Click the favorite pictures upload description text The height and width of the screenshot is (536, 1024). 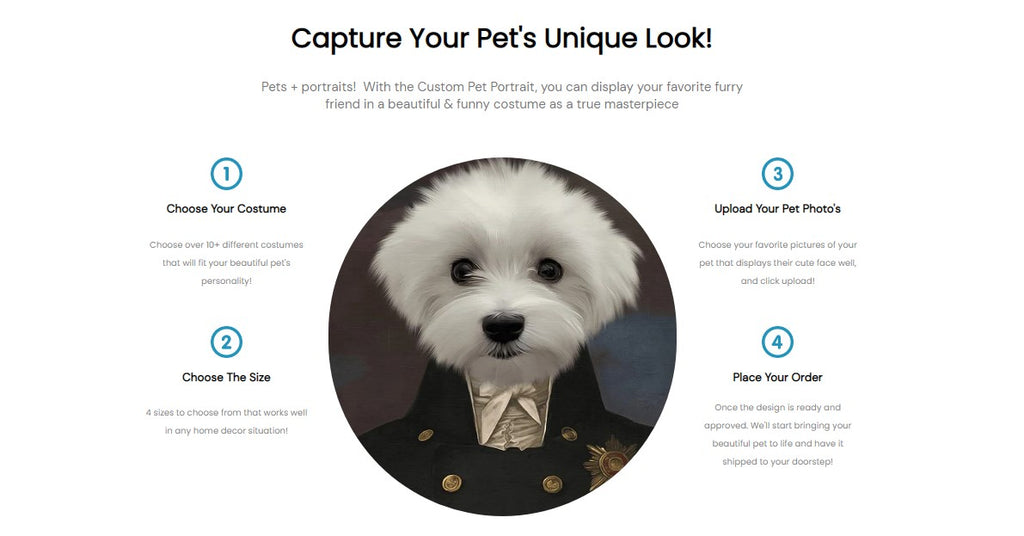click(777, 263)
